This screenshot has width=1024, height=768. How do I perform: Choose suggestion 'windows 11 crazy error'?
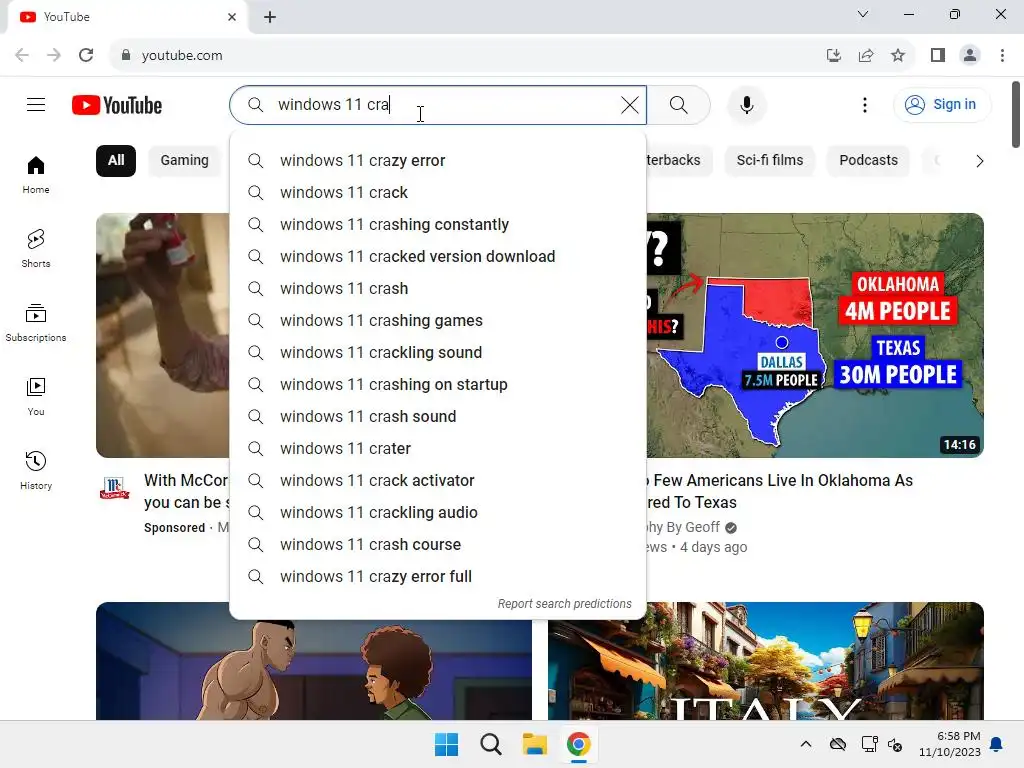point(438,161)
